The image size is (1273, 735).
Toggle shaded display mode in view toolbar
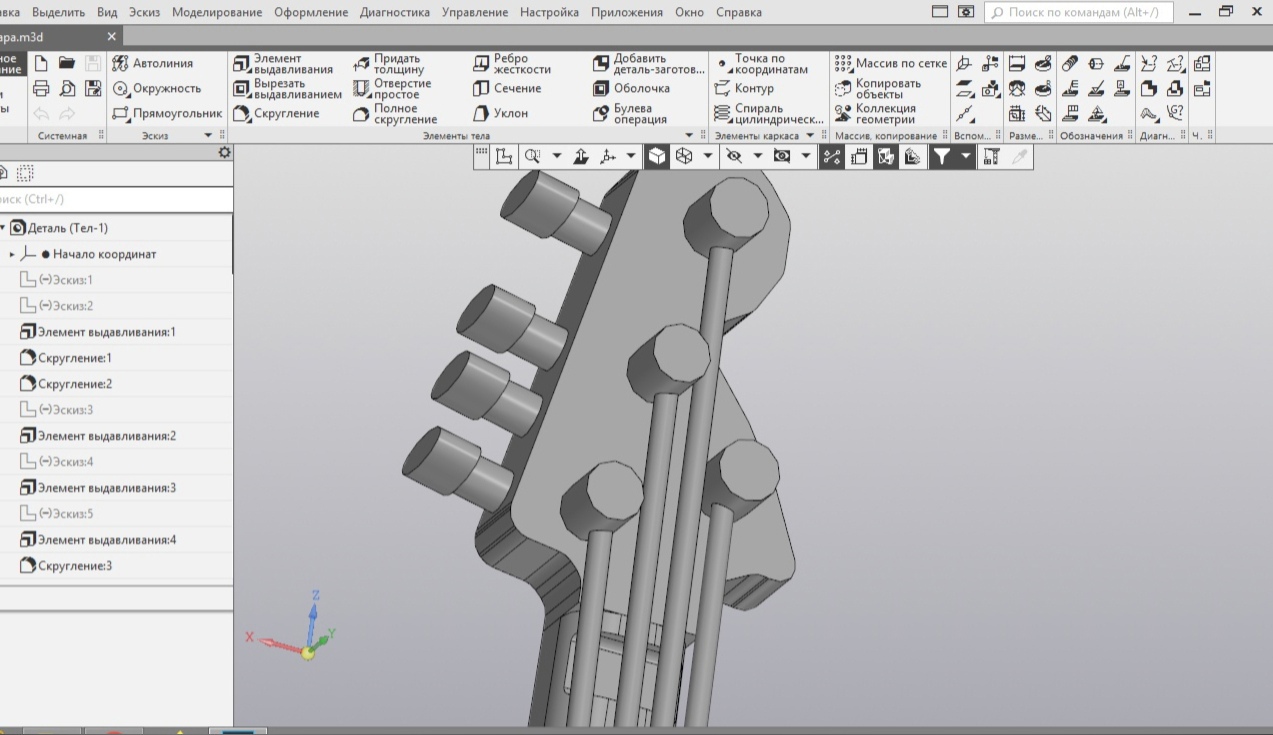click(657, 156)
